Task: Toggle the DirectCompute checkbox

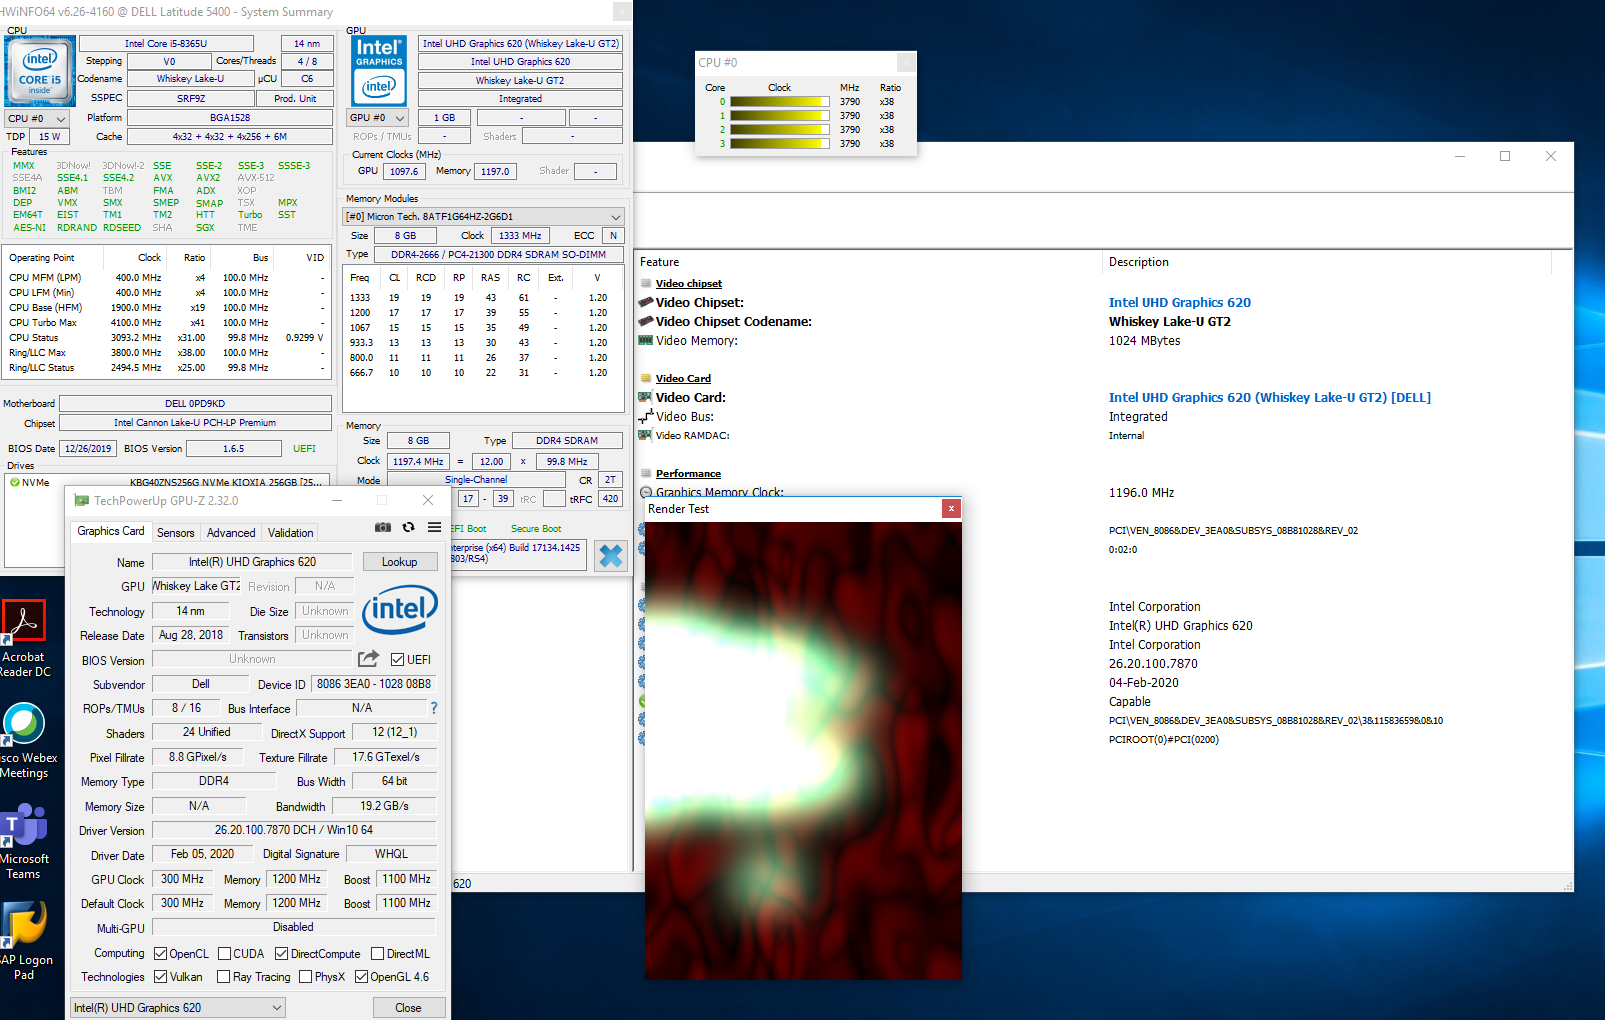Action: pyautogui.click(x=281, y=953)
